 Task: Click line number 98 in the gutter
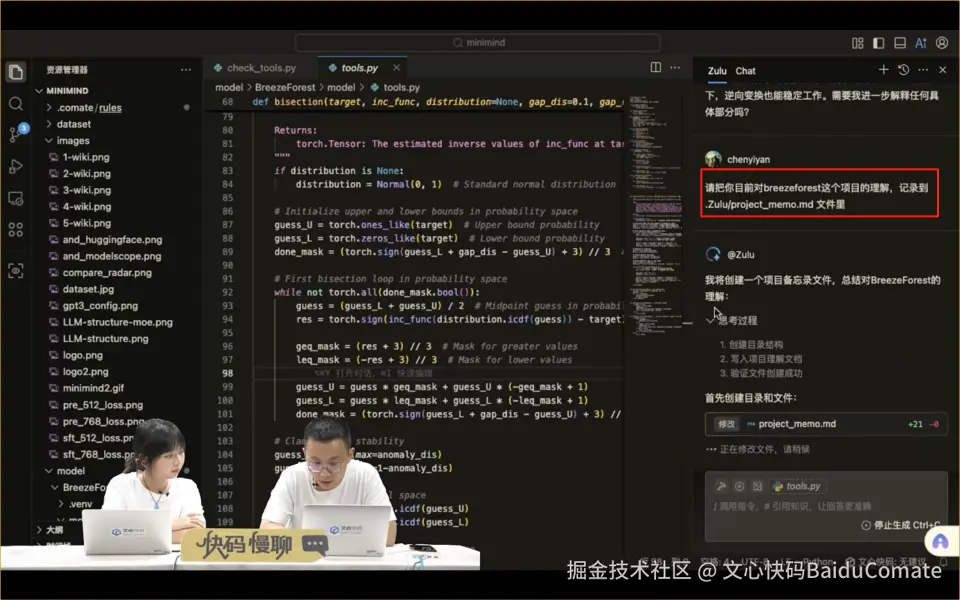pyautogui.click(x=227, y=373)
